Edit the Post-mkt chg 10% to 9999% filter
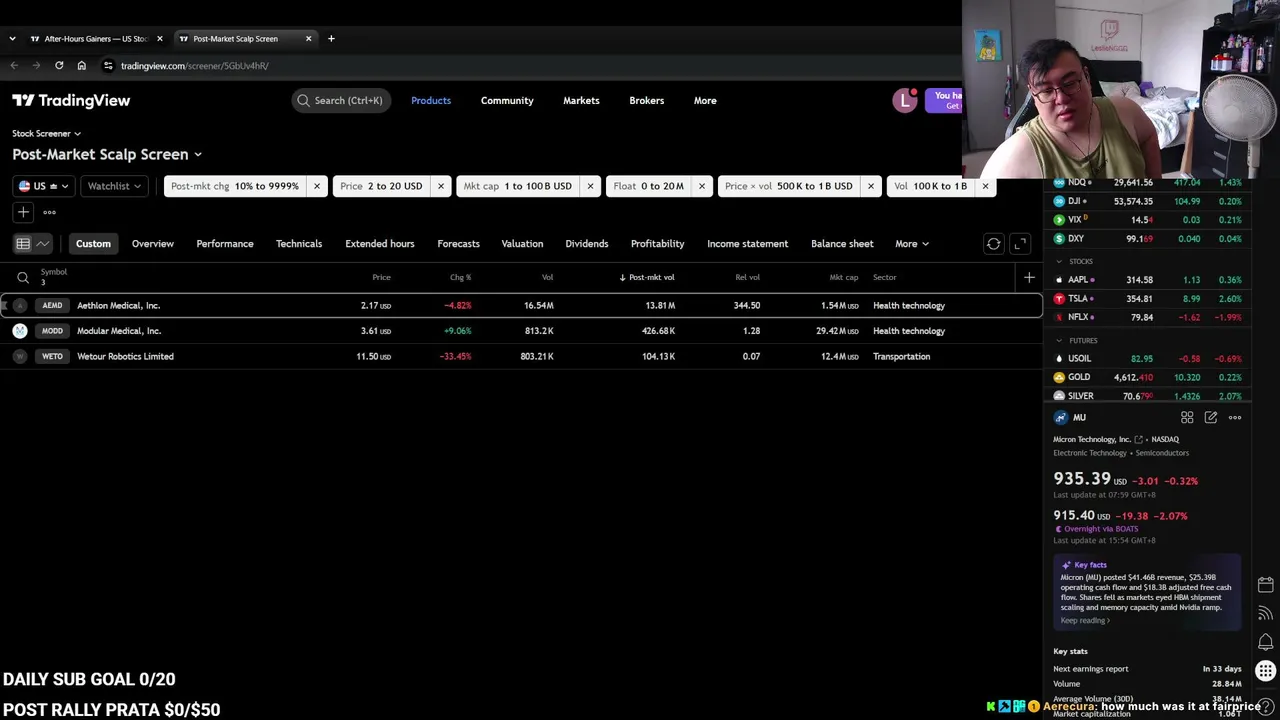 234,186
